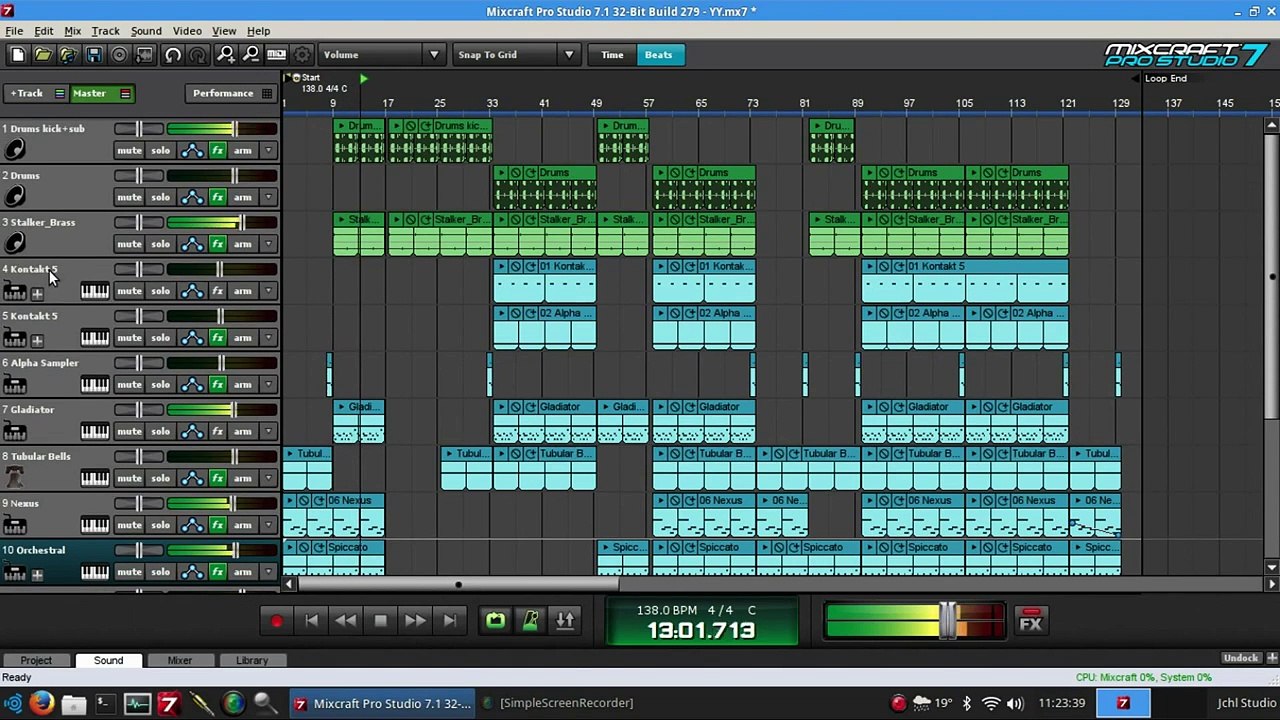Open the MIDI keyboard icon in the toolbar
The height and width of the screenshot is (720, 1280).
pyautogui.click(x=277, y=55)
